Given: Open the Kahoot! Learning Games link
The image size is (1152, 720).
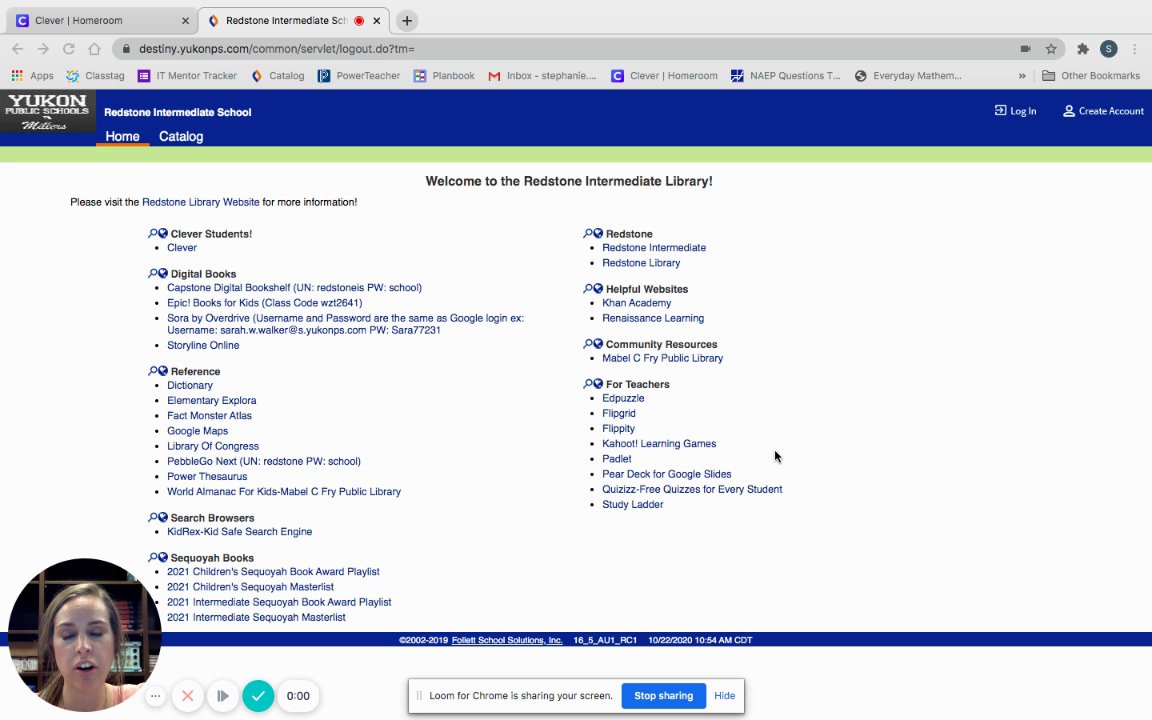Looking at the screenshot, I should click(x=659, y=444).
